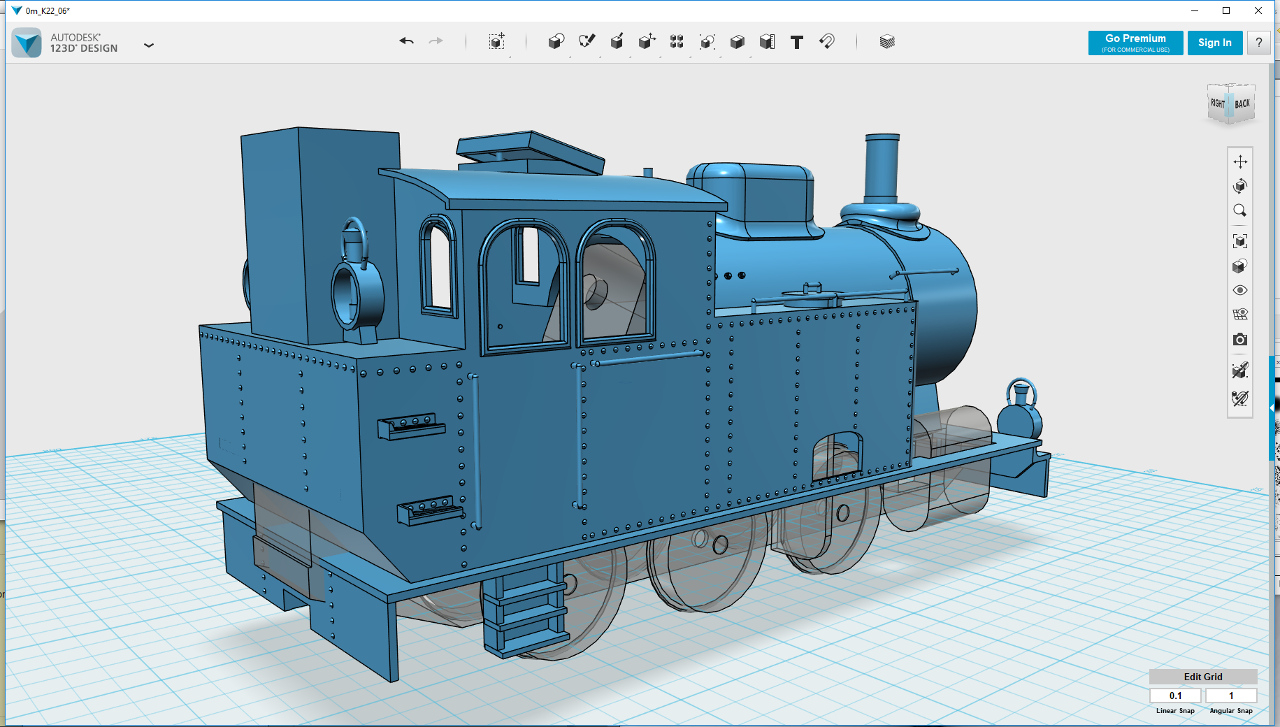Toggle the Snap magnet tool
Image resolution: width=1280 pixels, height=727 pixels.
coord(827,41)
